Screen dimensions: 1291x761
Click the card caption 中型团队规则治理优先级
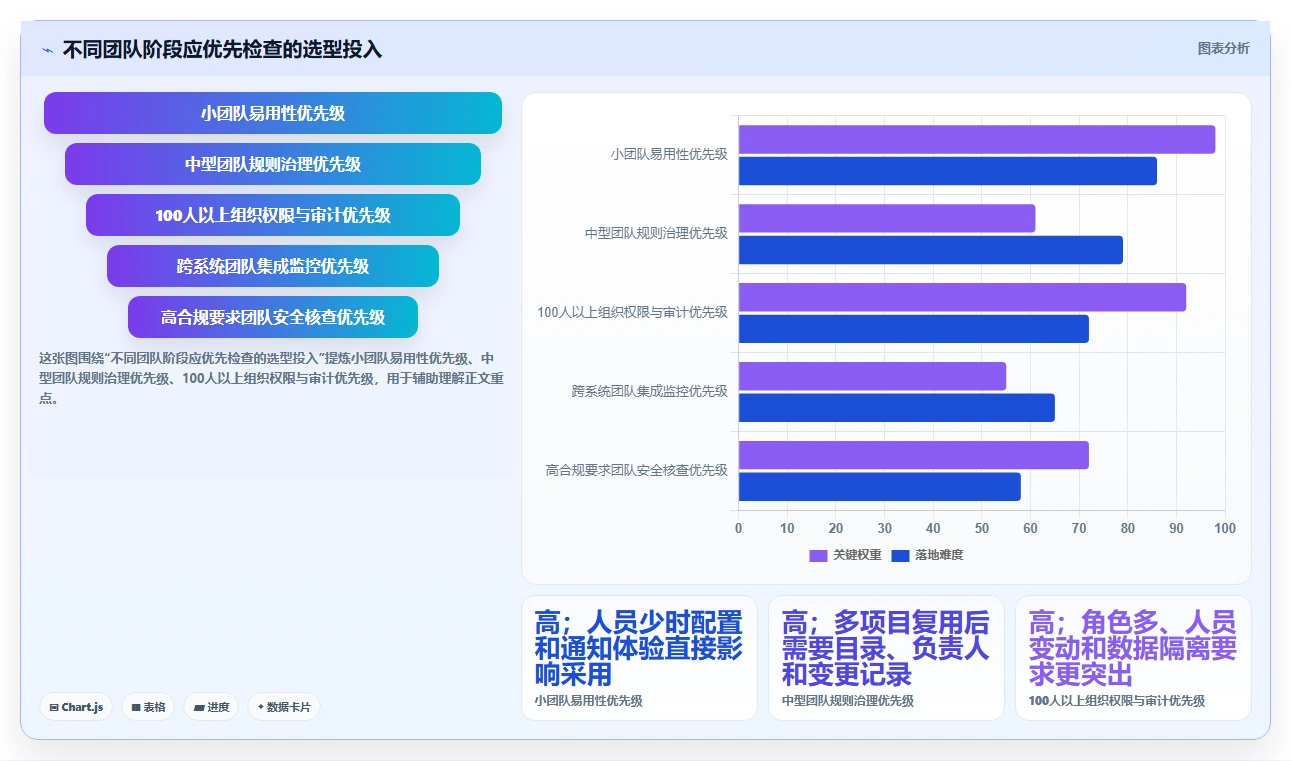coord(848,701)
